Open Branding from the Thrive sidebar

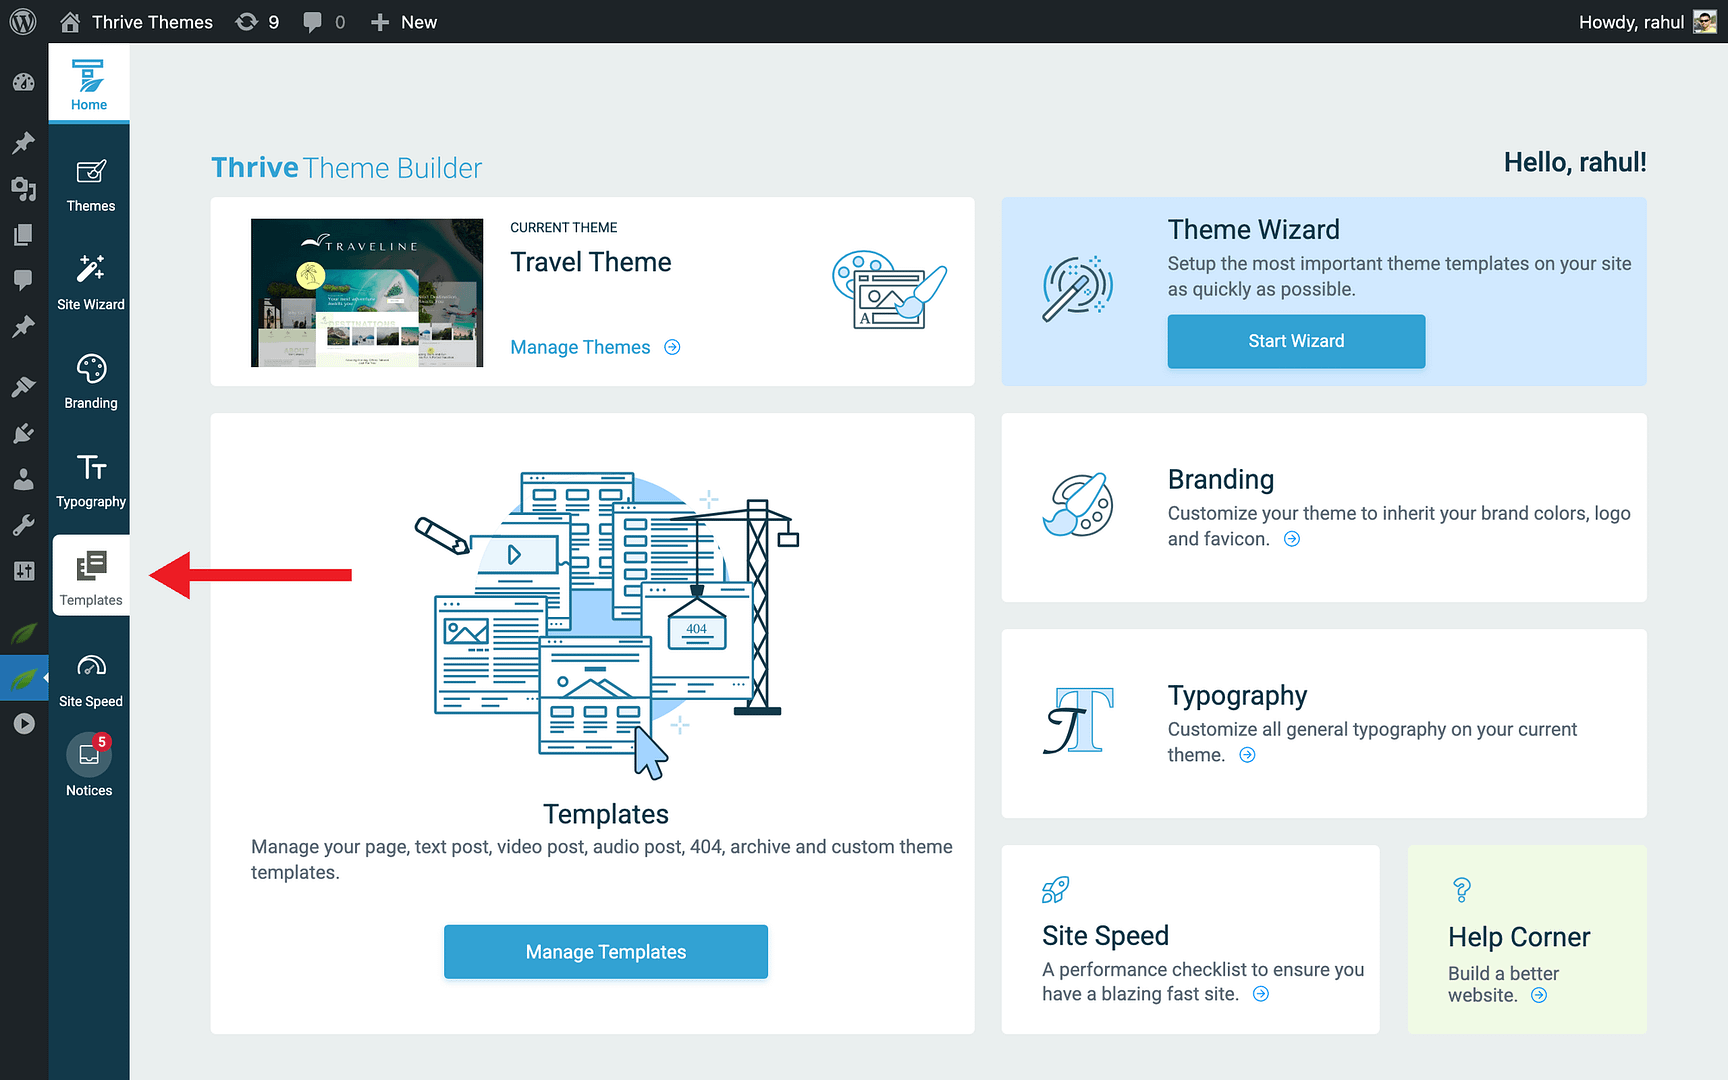point(90,381)
